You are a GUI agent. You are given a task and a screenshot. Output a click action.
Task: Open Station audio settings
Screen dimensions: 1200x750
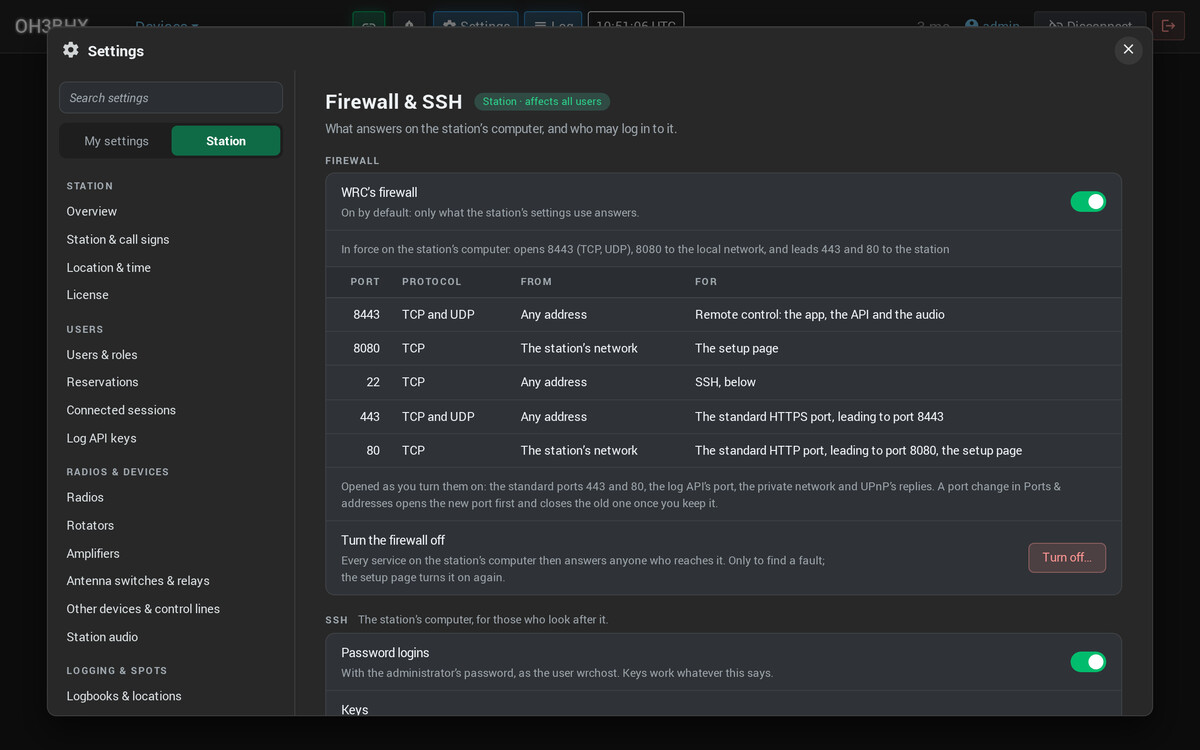tap(102, 637)
